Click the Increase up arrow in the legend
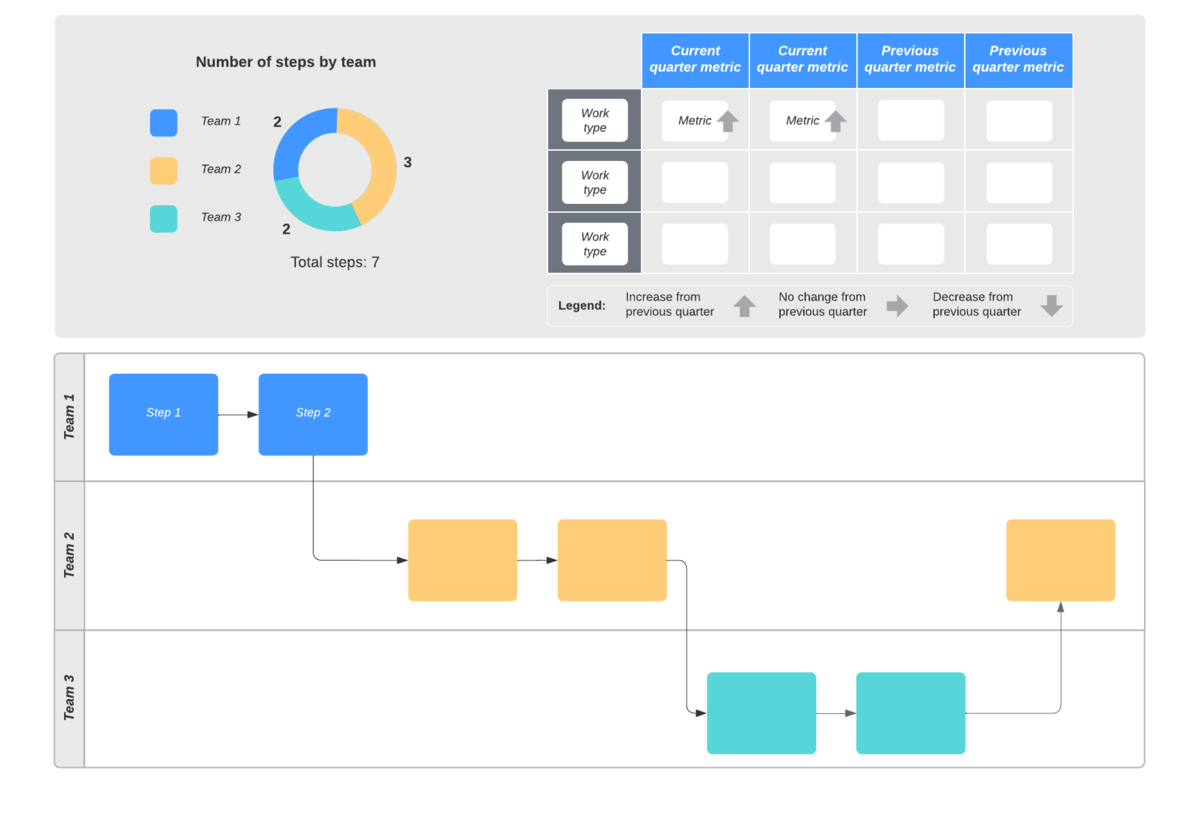1200x836 pixels. click(745, 306)
